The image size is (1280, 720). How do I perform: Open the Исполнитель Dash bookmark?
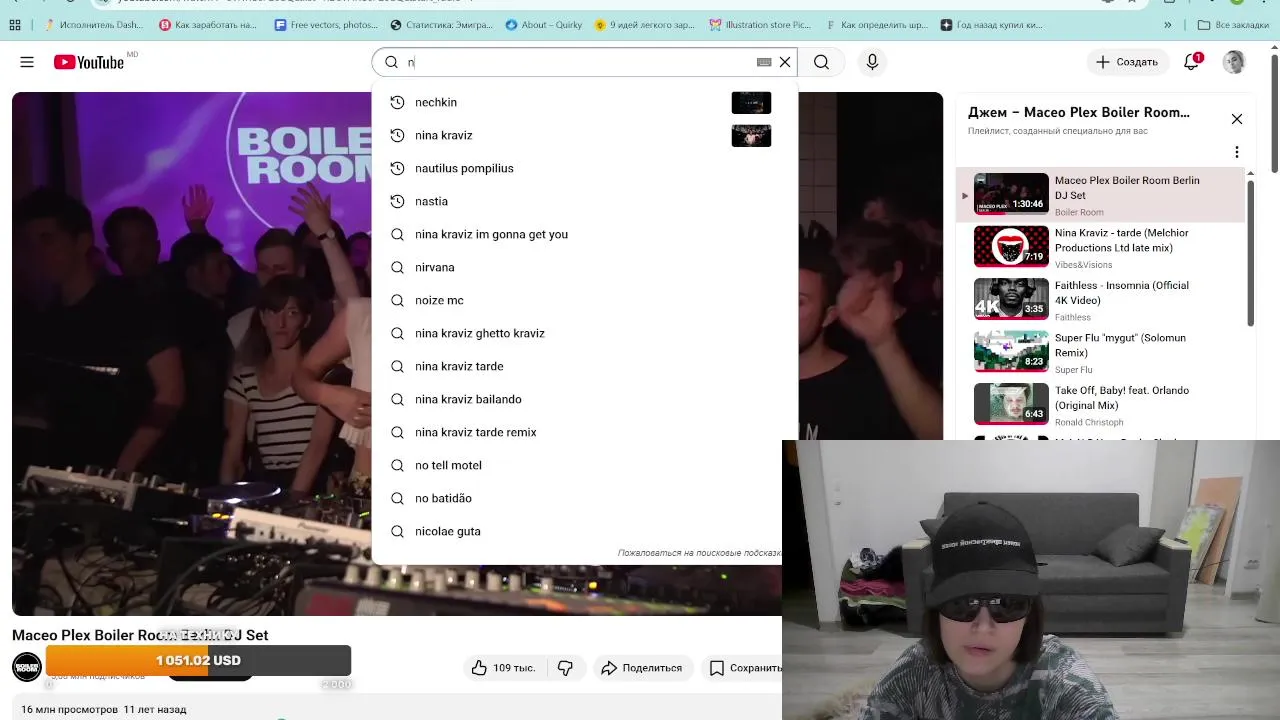coord(93,25)
